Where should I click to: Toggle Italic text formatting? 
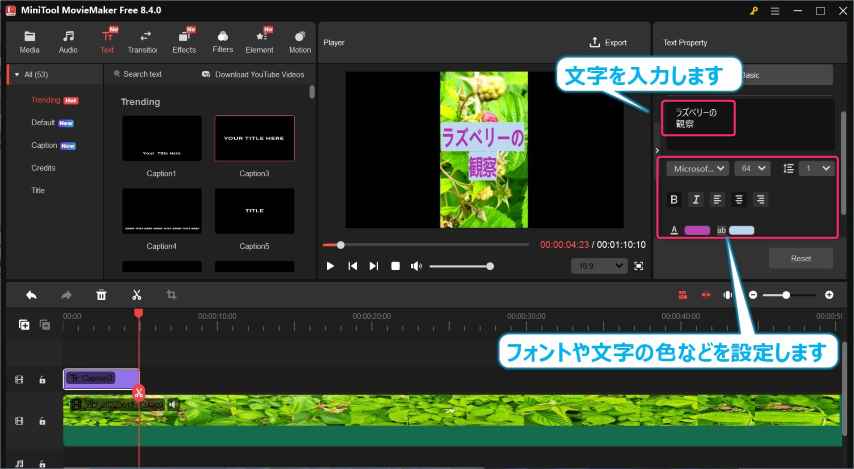pyautogui.click(x=696, y=200)
